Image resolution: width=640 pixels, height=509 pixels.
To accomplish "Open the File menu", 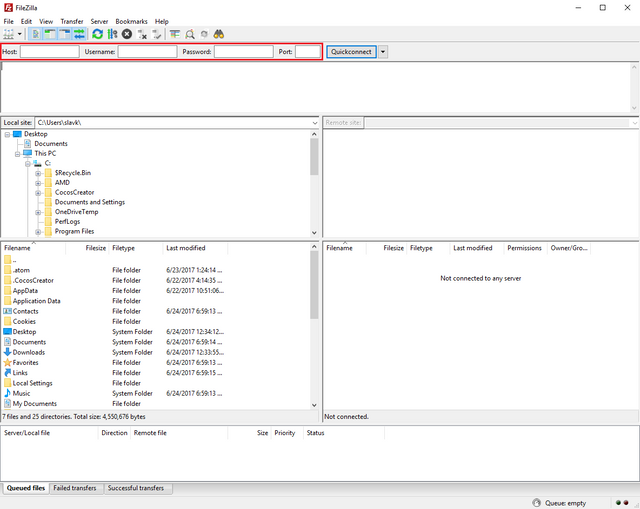I will 9,21.
